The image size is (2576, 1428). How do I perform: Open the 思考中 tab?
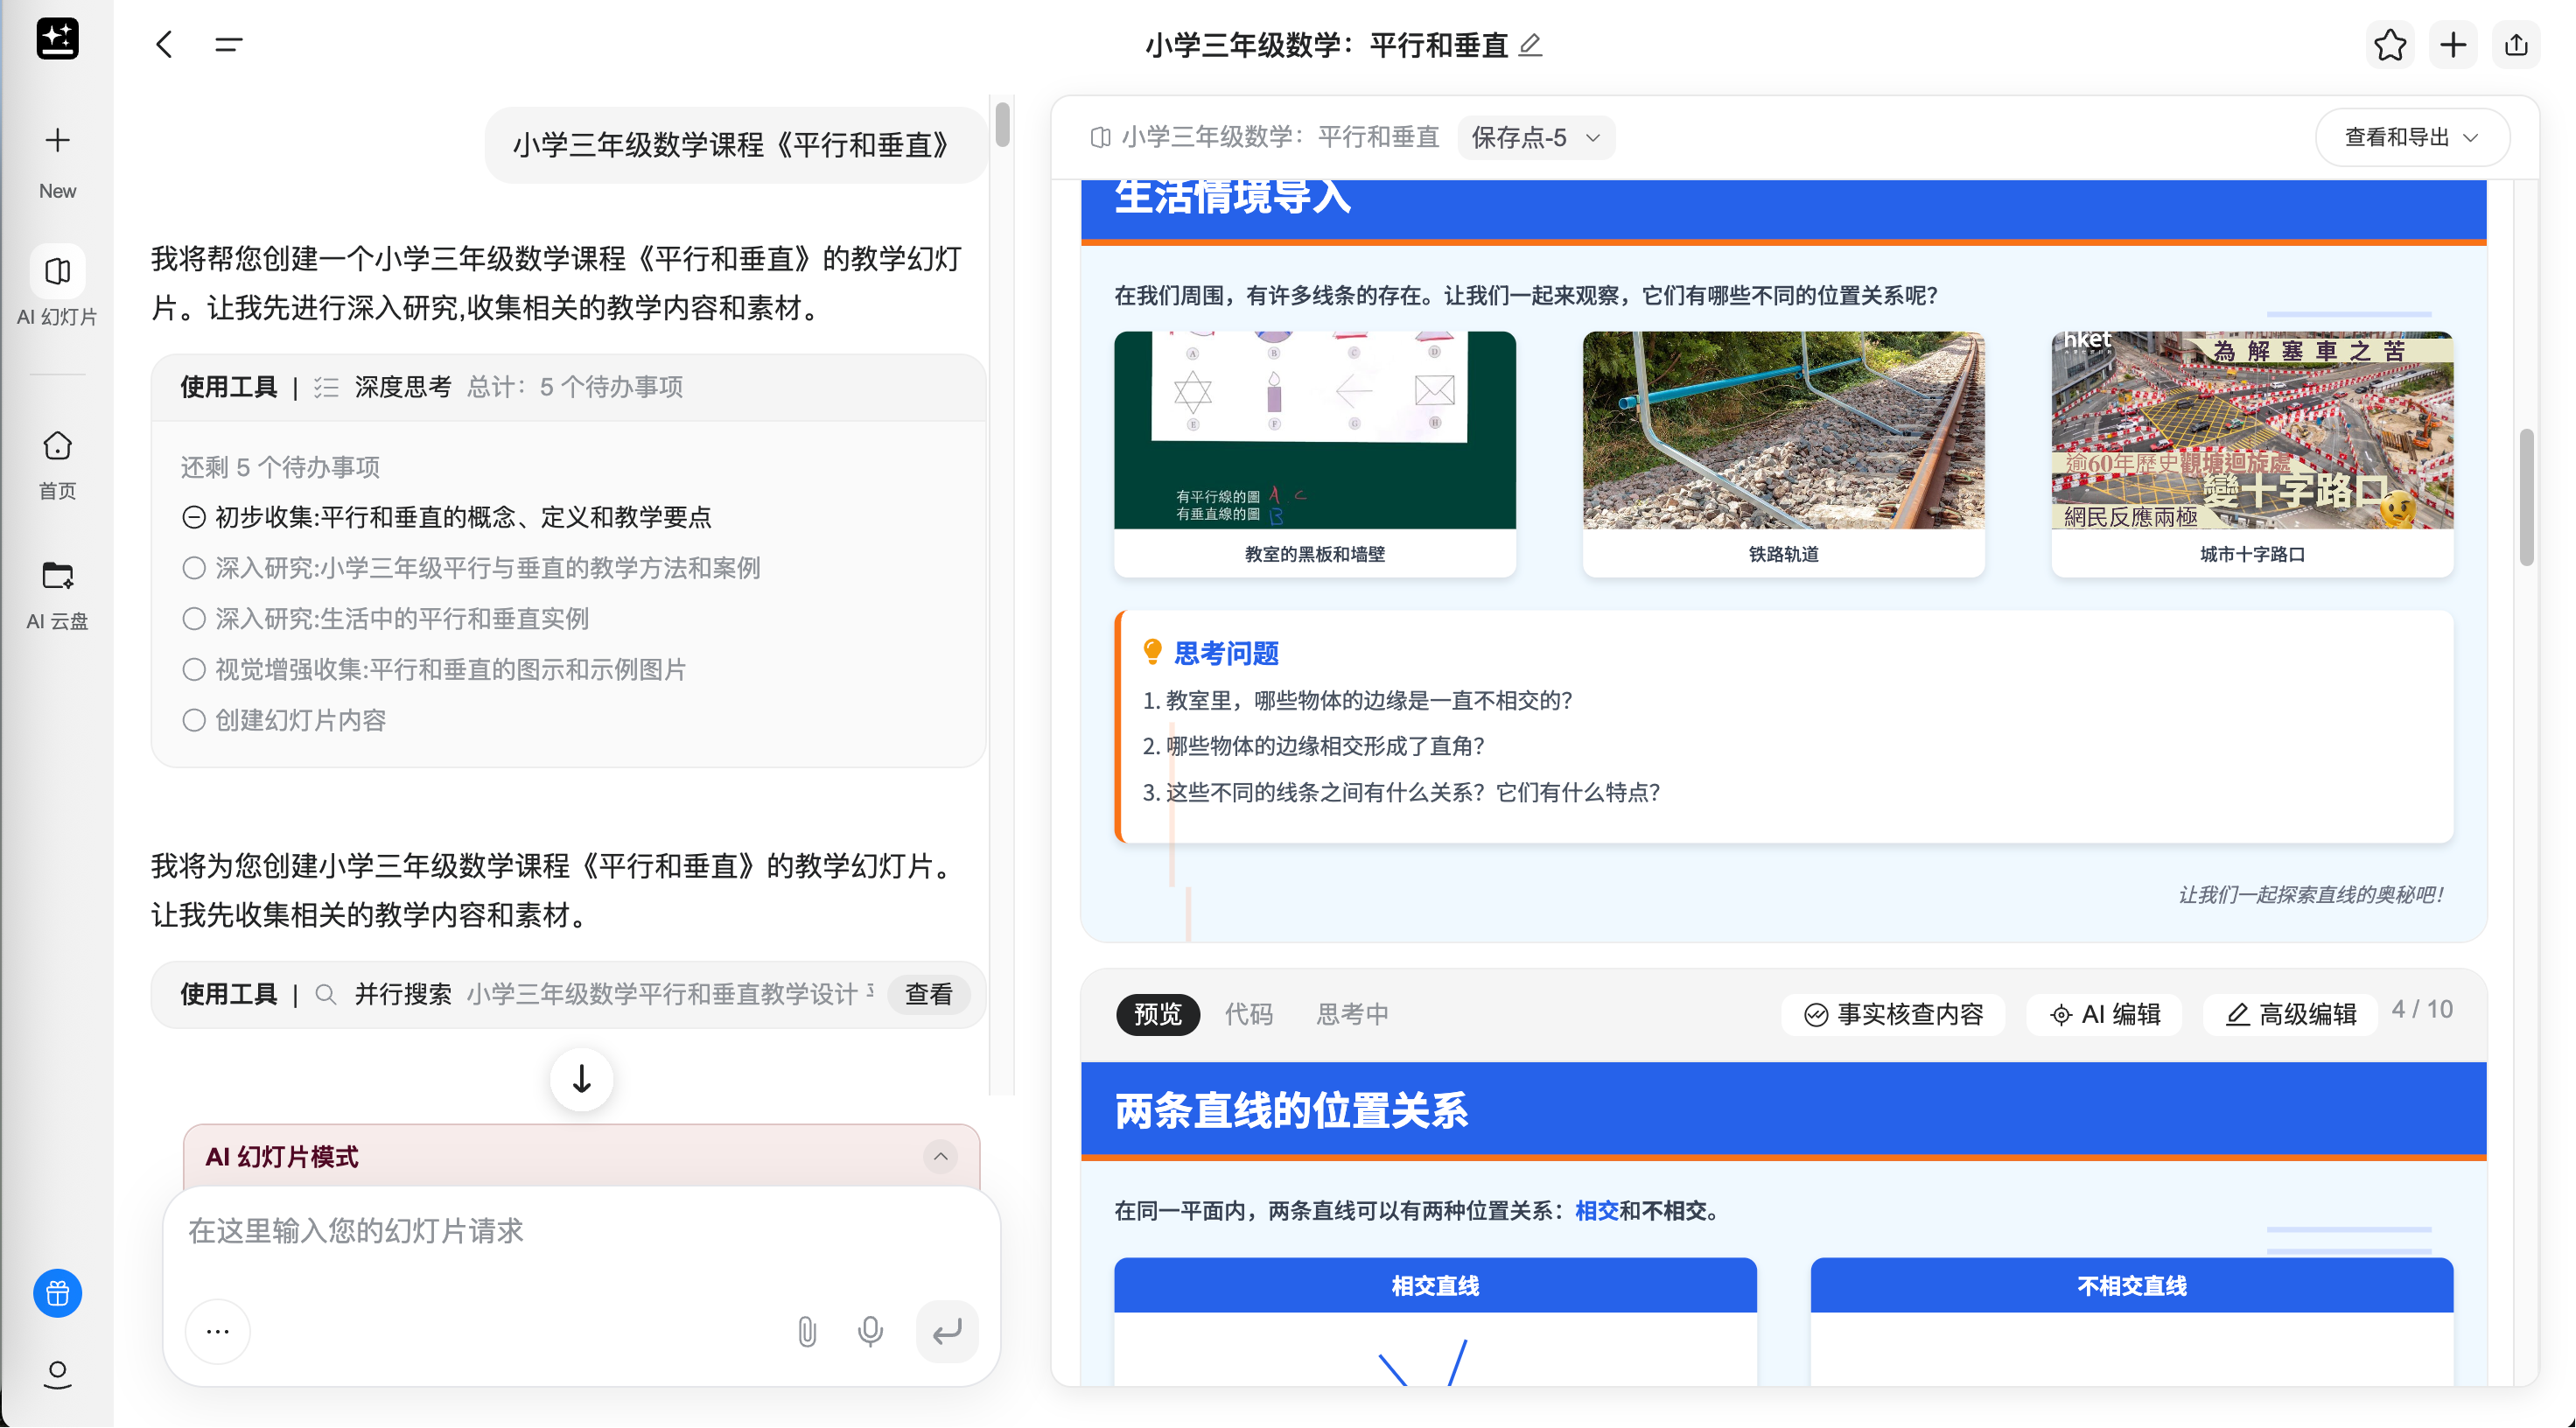(x=1352, y=1014)
